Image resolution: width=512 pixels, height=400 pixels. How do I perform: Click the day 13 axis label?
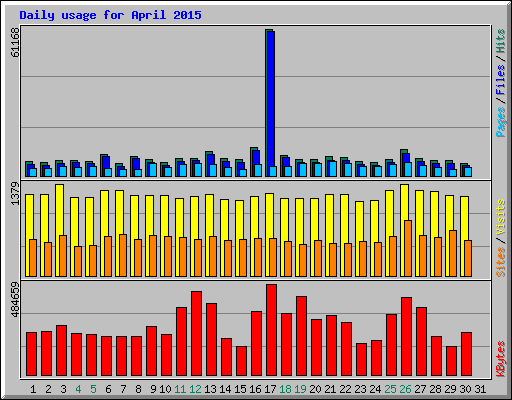[x=210, y=389]
